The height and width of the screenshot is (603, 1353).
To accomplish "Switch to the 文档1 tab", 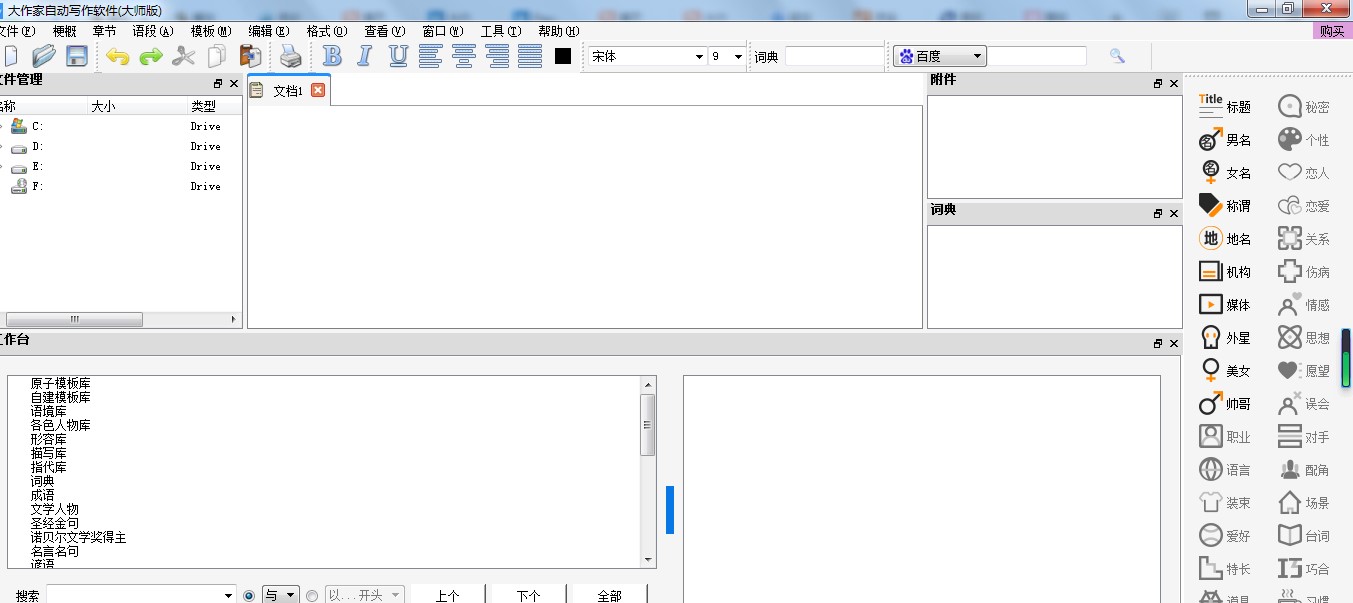I will click(287, 91).
